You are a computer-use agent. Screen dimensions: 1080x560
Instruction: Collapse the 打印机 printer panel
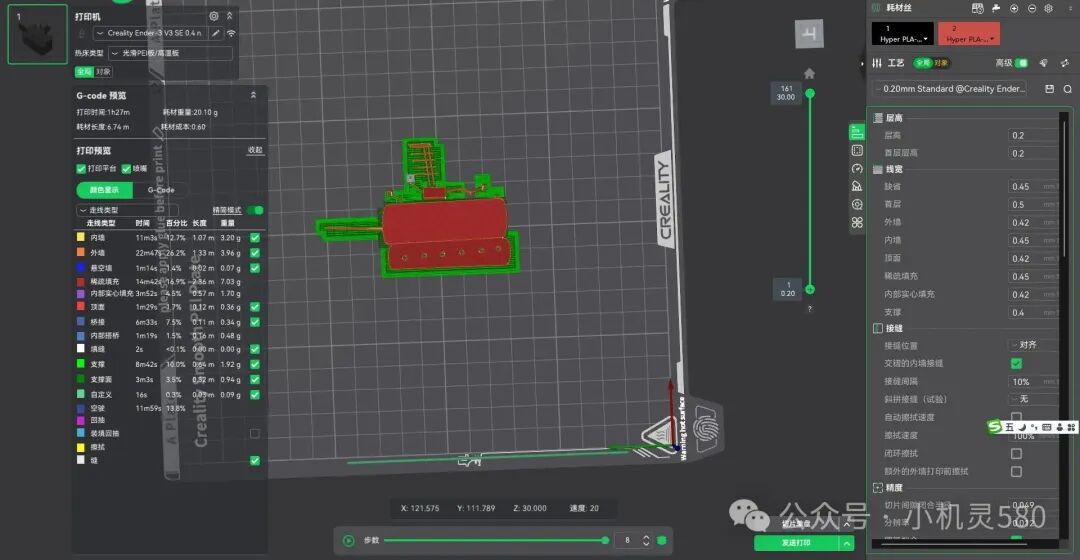coord(229,16)
